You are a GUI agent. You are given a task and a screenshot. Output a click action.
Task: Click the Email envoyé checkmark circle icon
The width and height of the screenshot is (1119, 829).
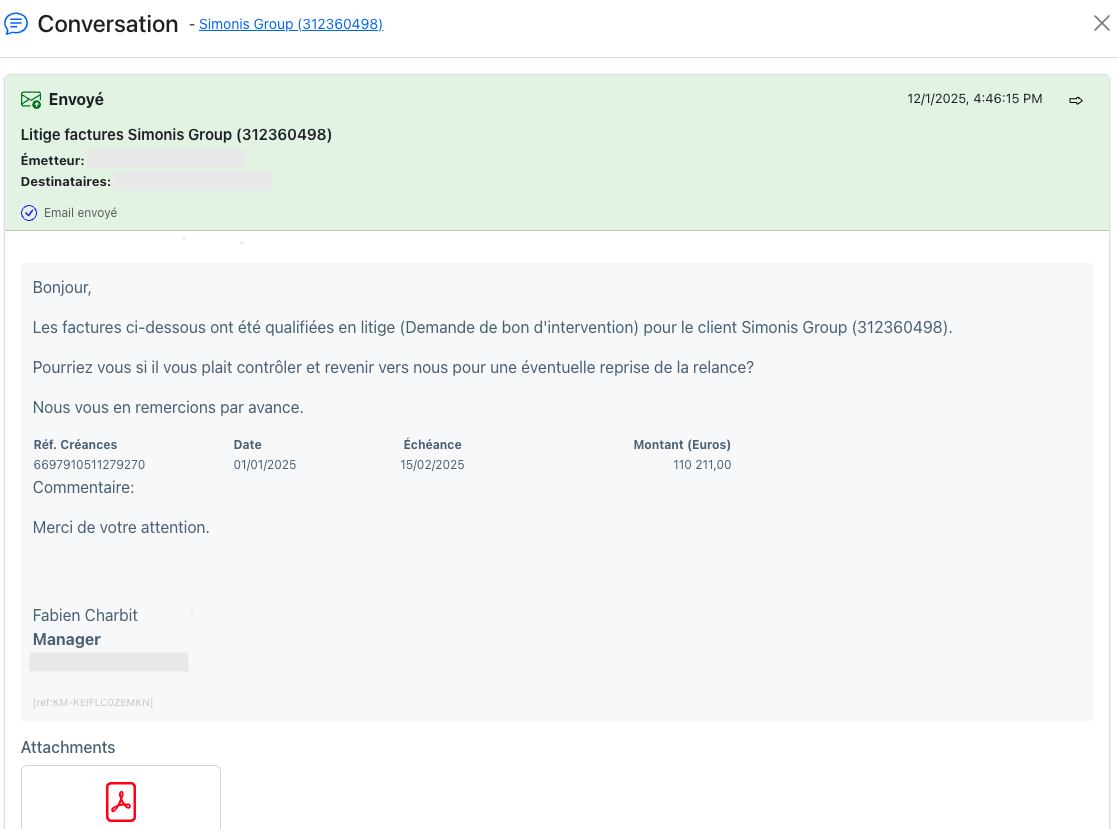pyautogui.click(x=29, y=213)
